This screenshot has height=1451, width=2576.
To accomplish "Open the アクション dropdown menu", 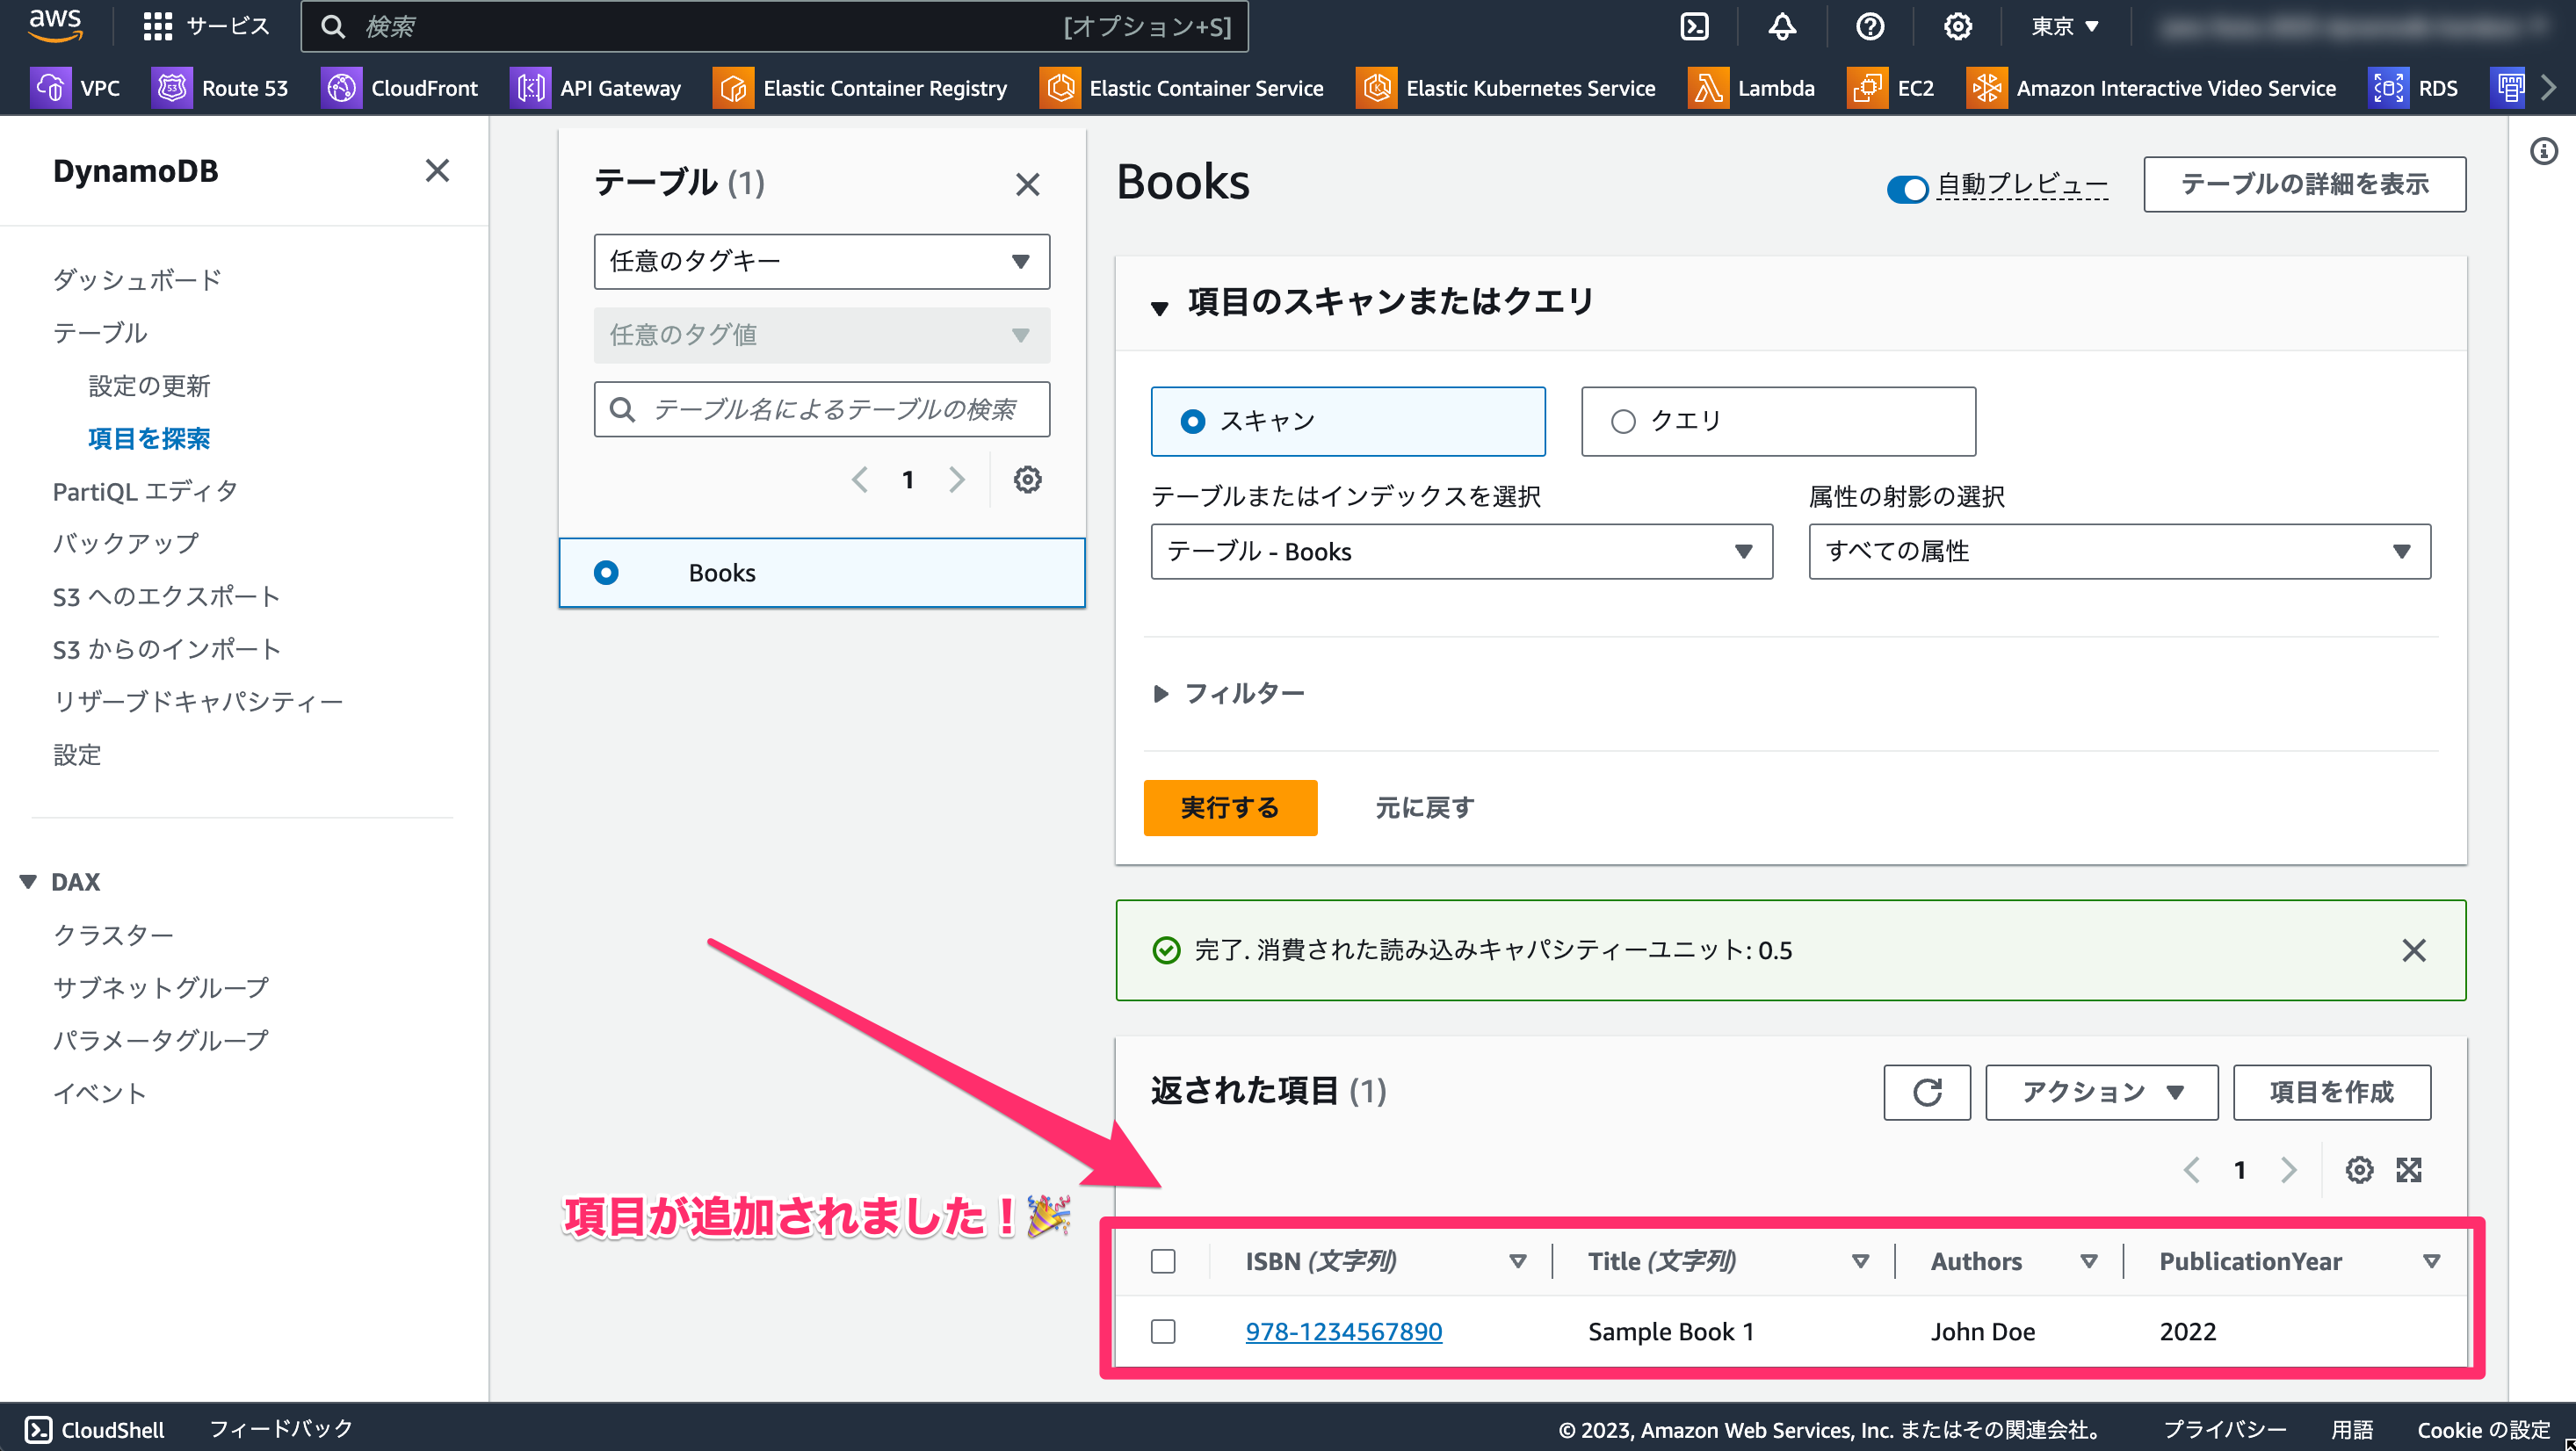I will (x=2102, y=1092).
